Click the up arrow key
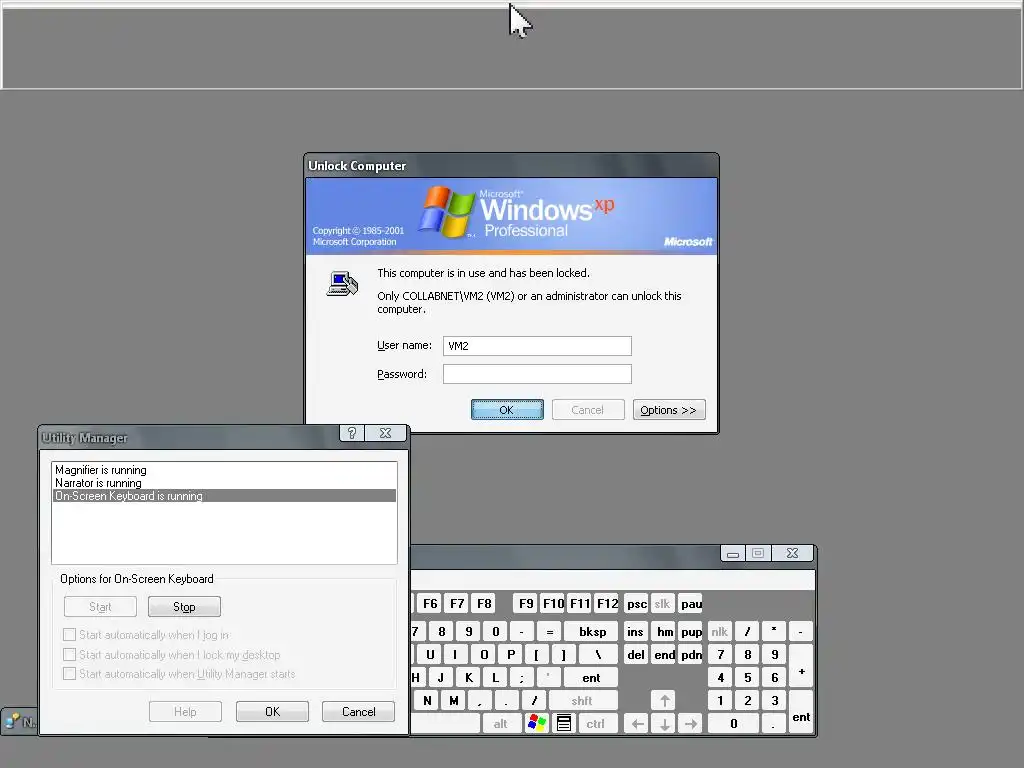1024x768 pixels. (x=664, y=701)
